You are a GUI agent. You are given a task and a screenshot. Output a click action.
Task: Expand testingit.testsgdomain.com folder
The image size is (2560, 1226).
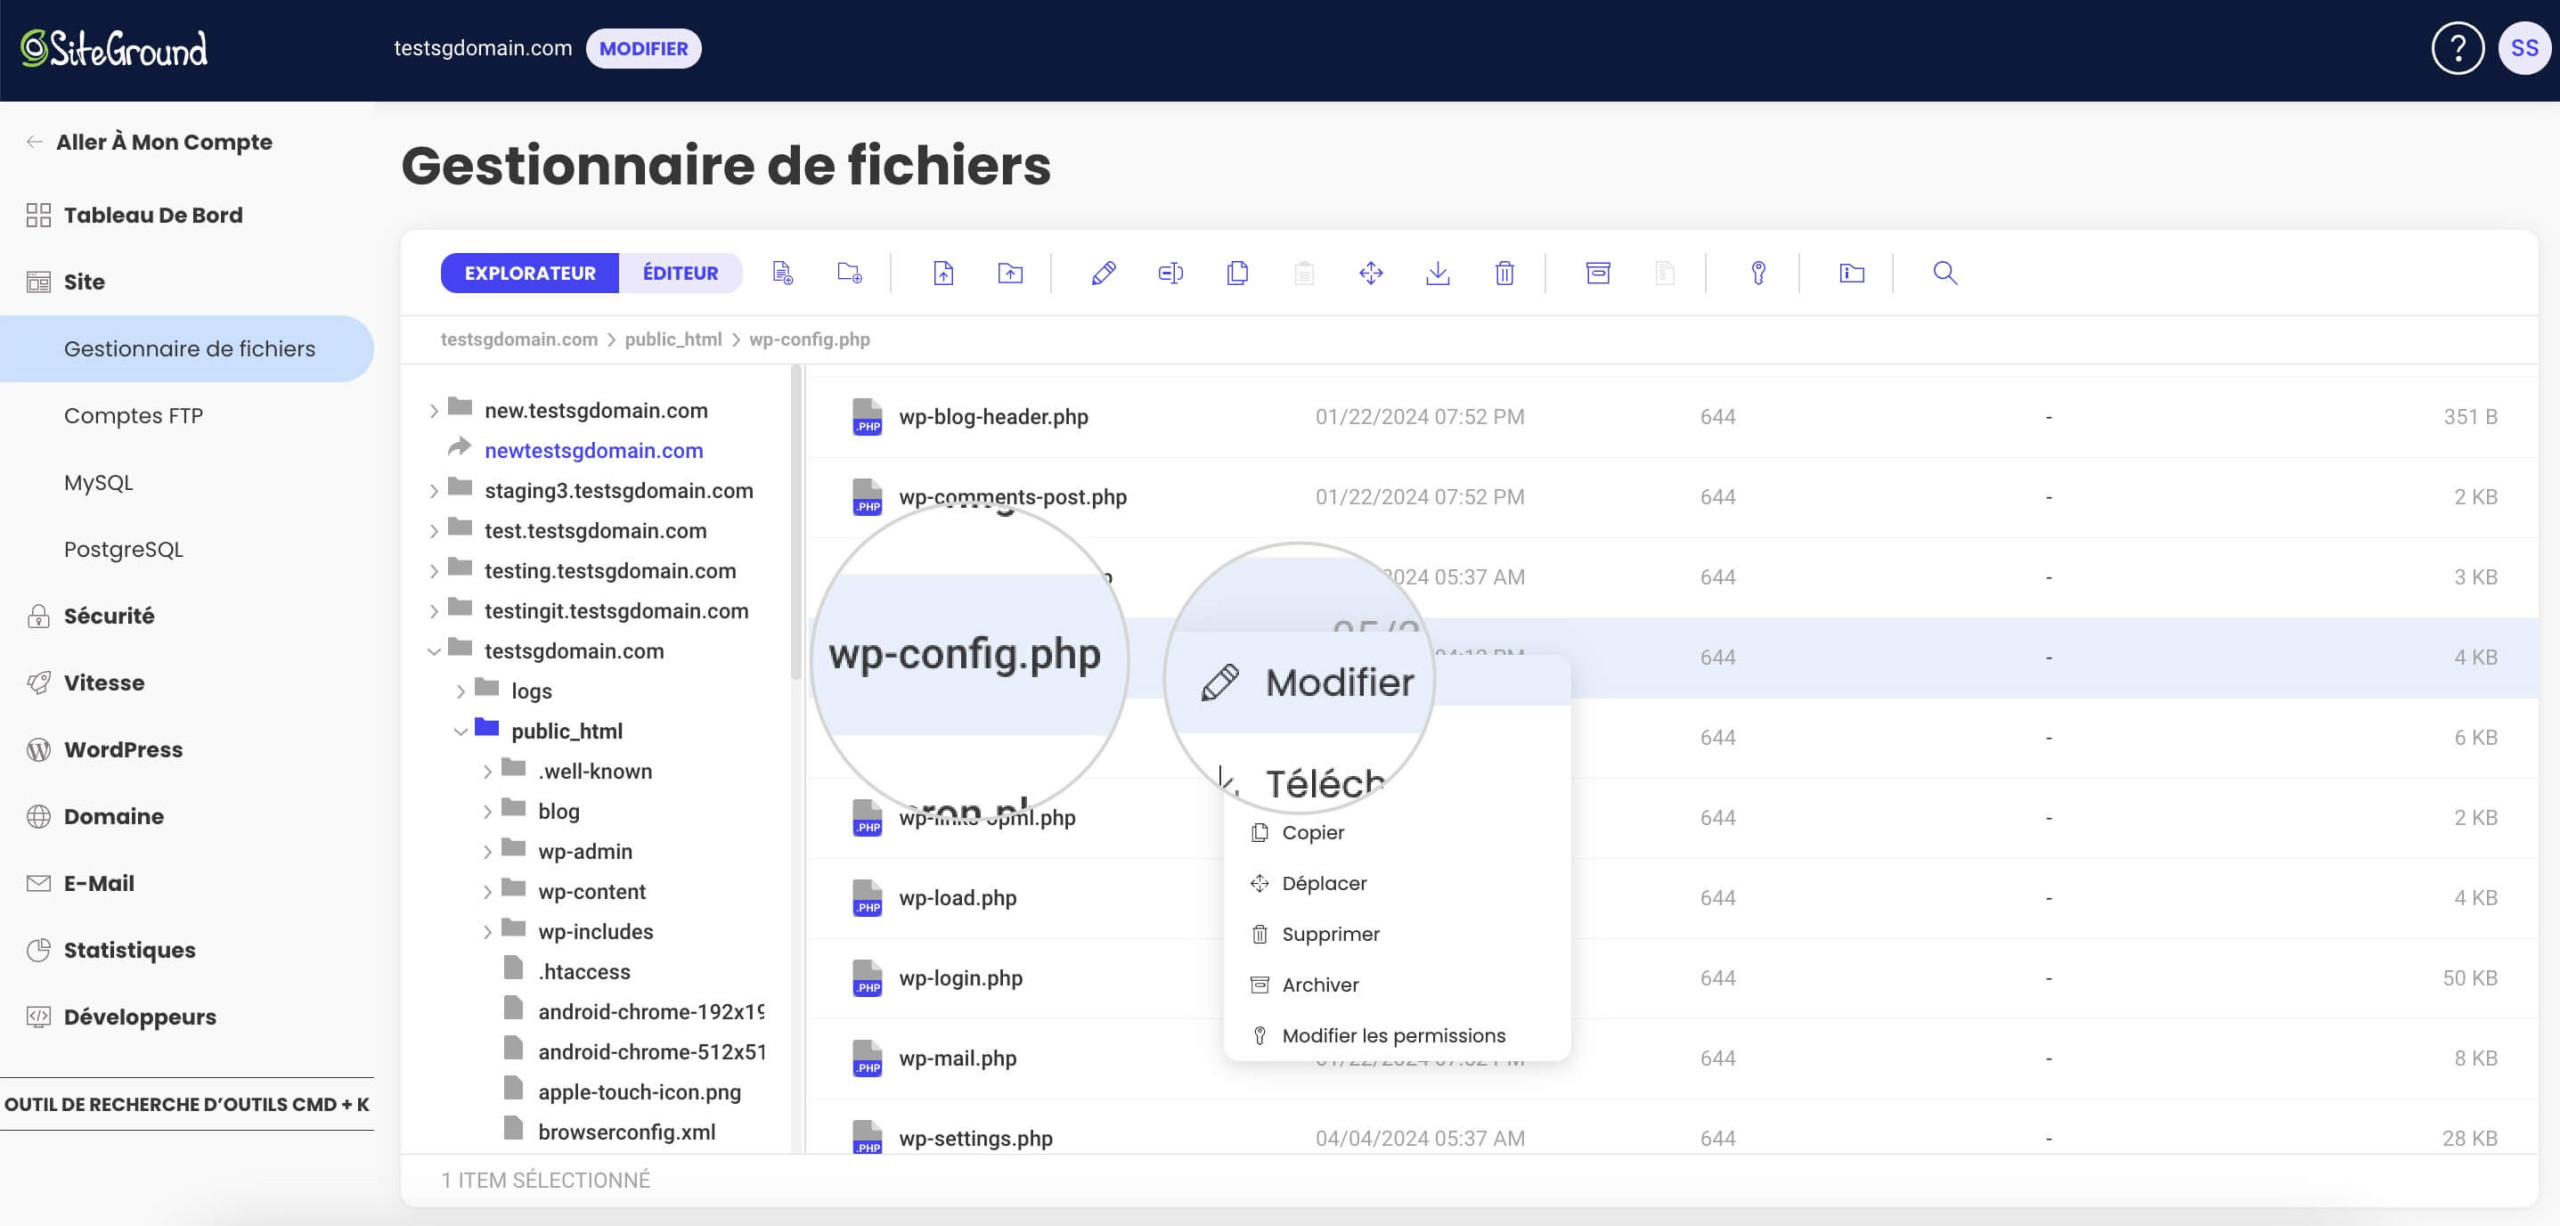pyautogui.click(x=434, y=611)
